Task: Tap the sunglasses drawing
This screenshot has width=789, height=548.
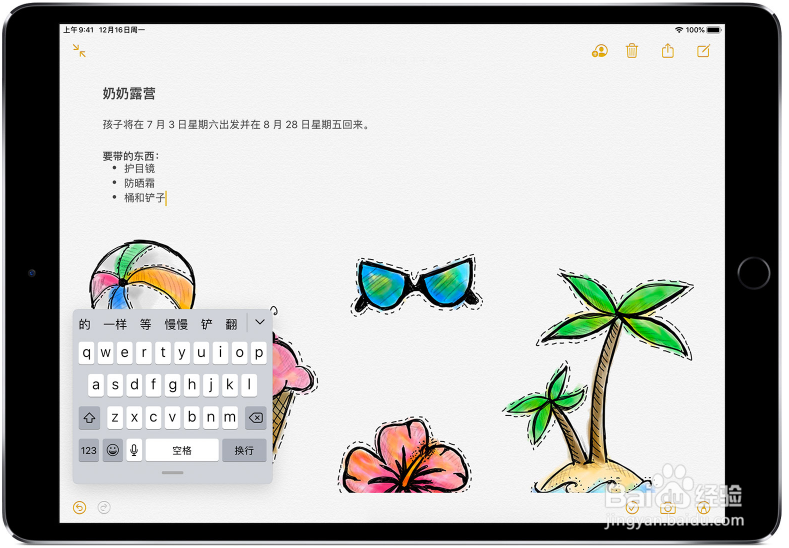Action: point(416,285)
